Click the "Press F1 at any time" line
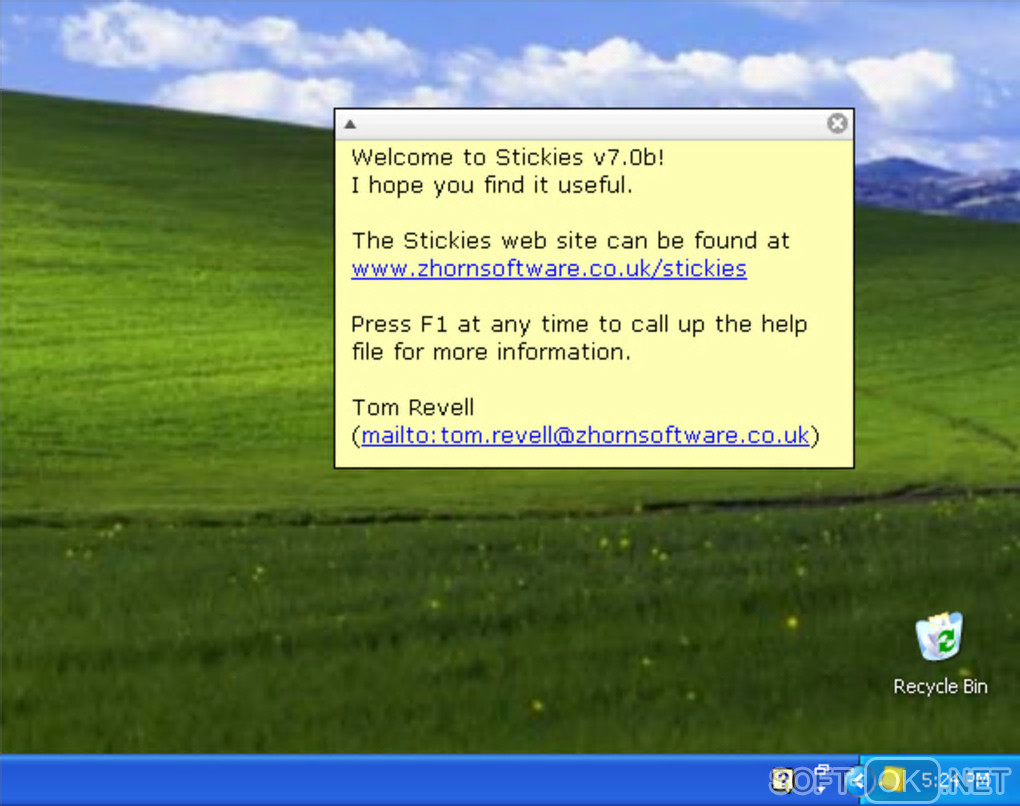Viewport: 1020px width, 806px height. point(579,324)
